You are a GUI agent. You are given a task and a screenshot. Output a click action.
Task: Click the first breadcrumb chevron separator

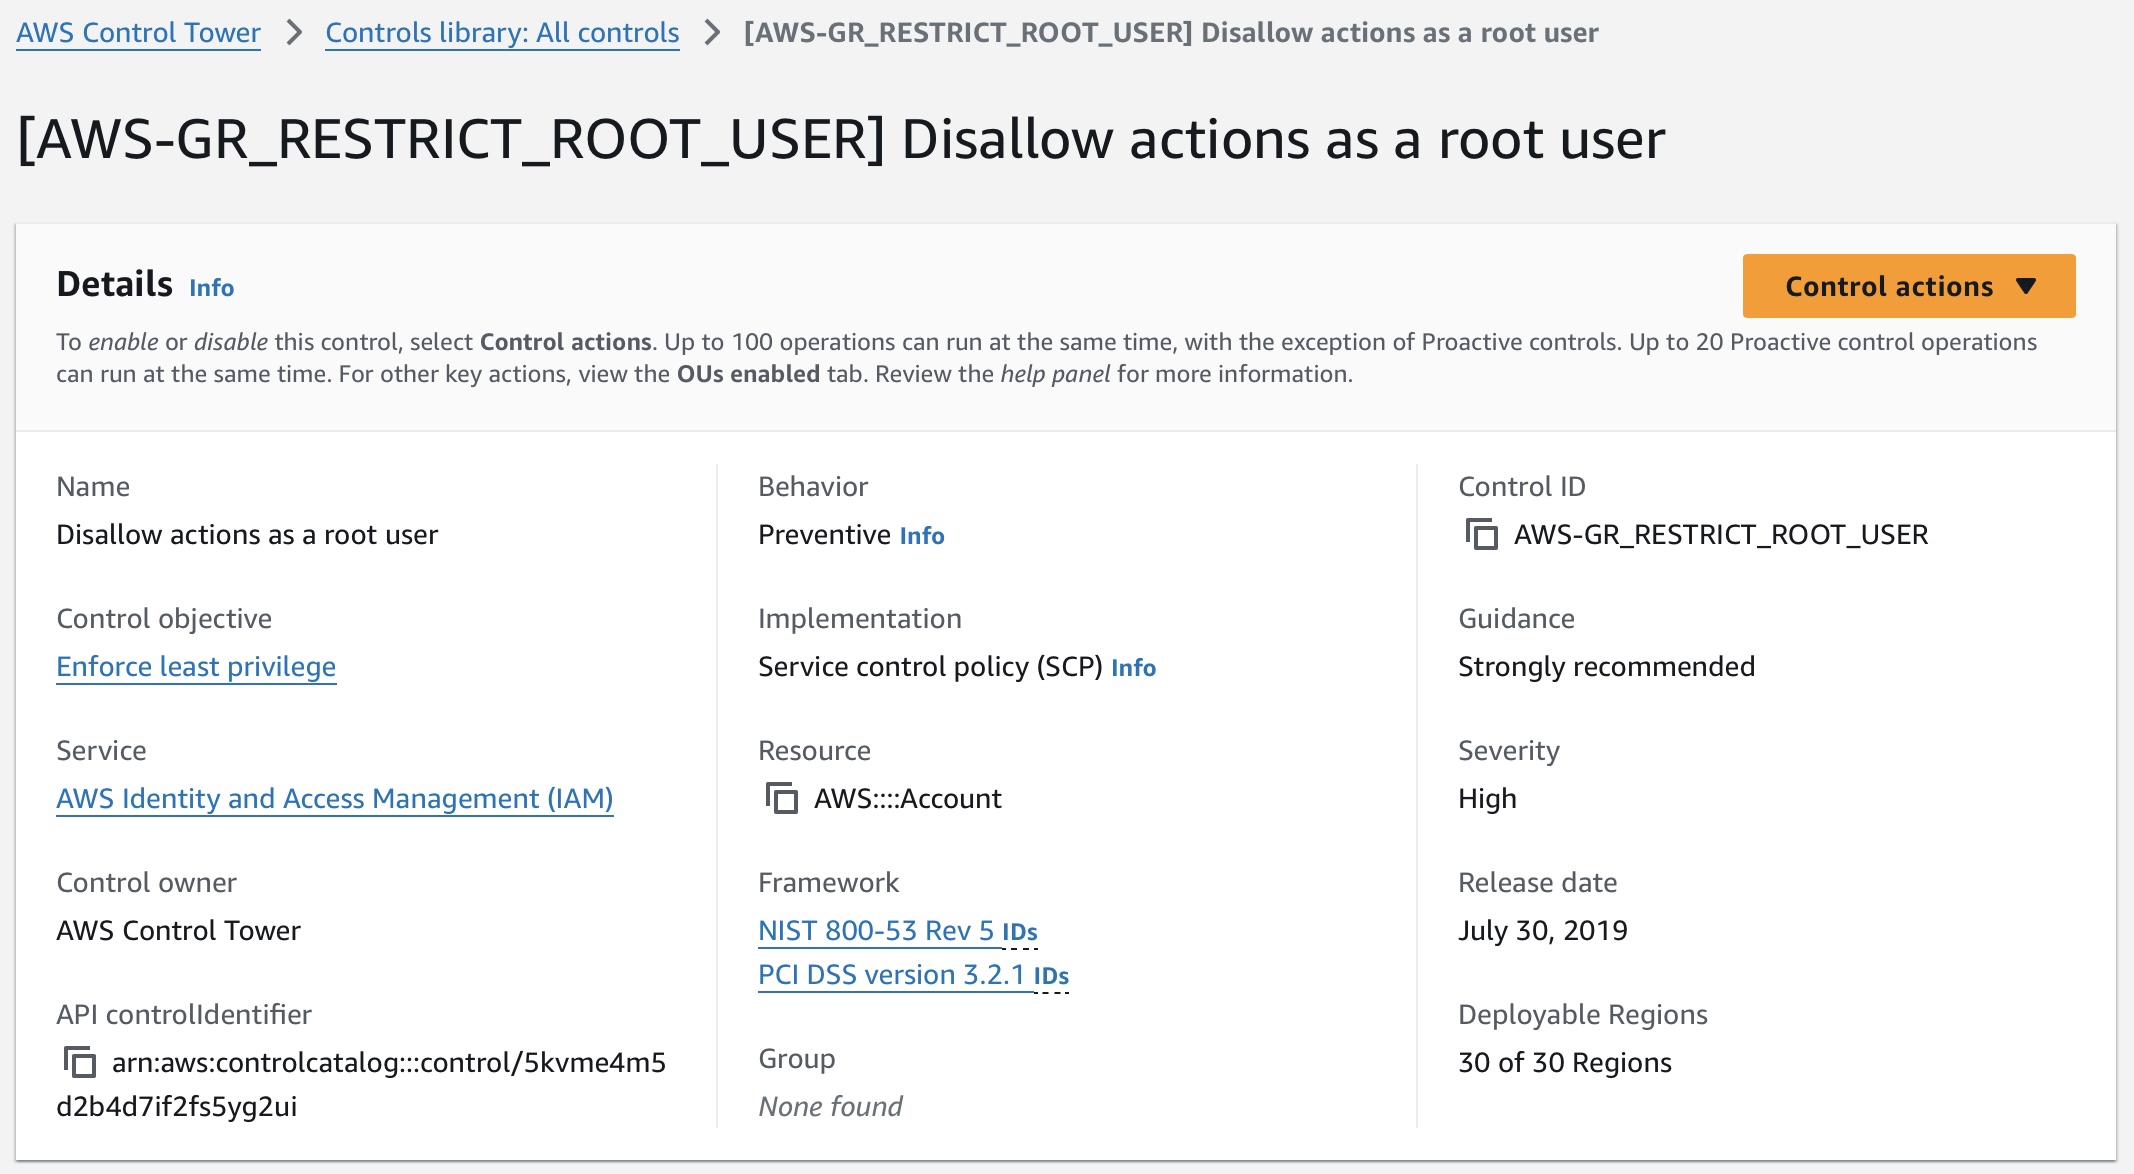[x=293, y=33]
